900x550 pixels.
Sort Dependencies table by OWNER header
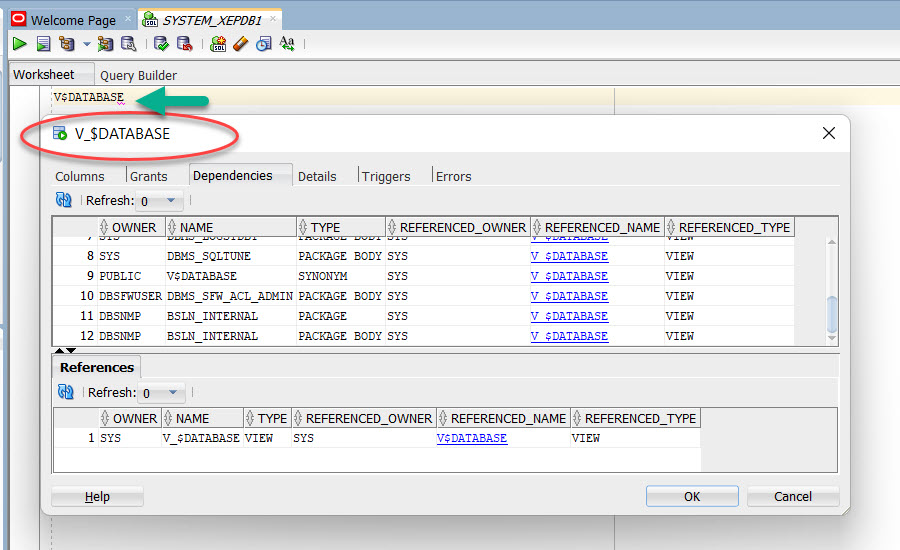pos(131,227)
